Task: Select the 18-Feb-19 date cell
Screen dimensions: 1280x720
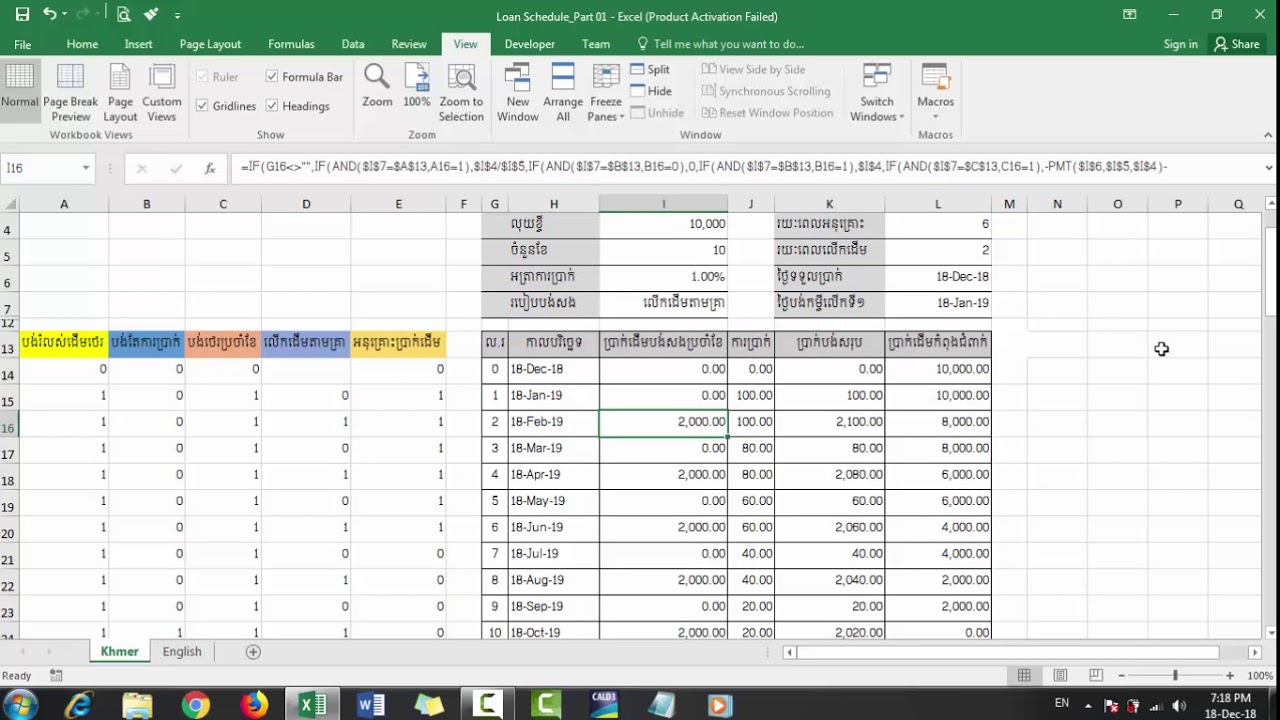Action: [553, 422]
